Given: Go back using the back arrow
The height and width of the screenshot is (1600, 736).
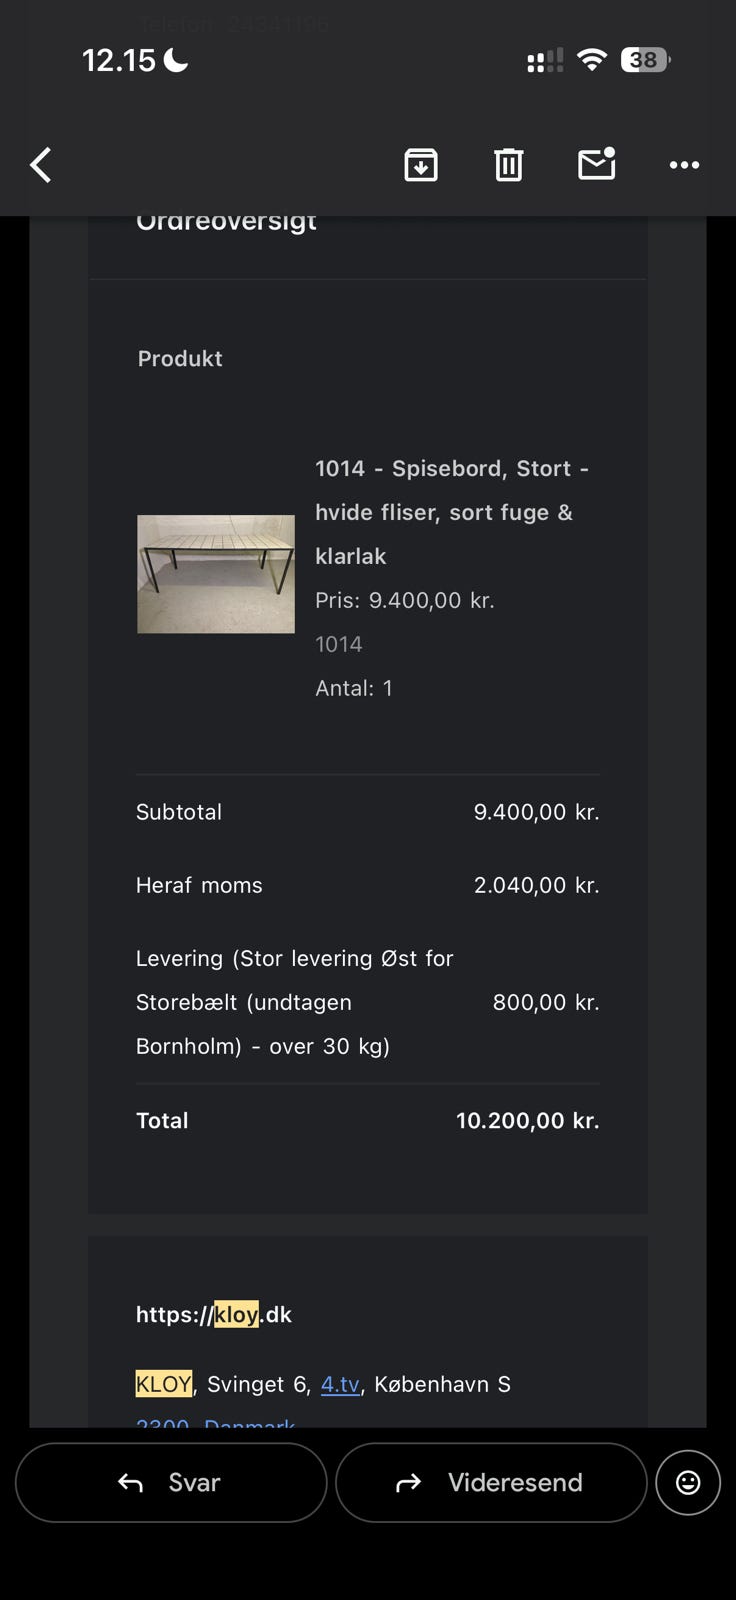Looking at the screenshot, I should pos(41,165).
